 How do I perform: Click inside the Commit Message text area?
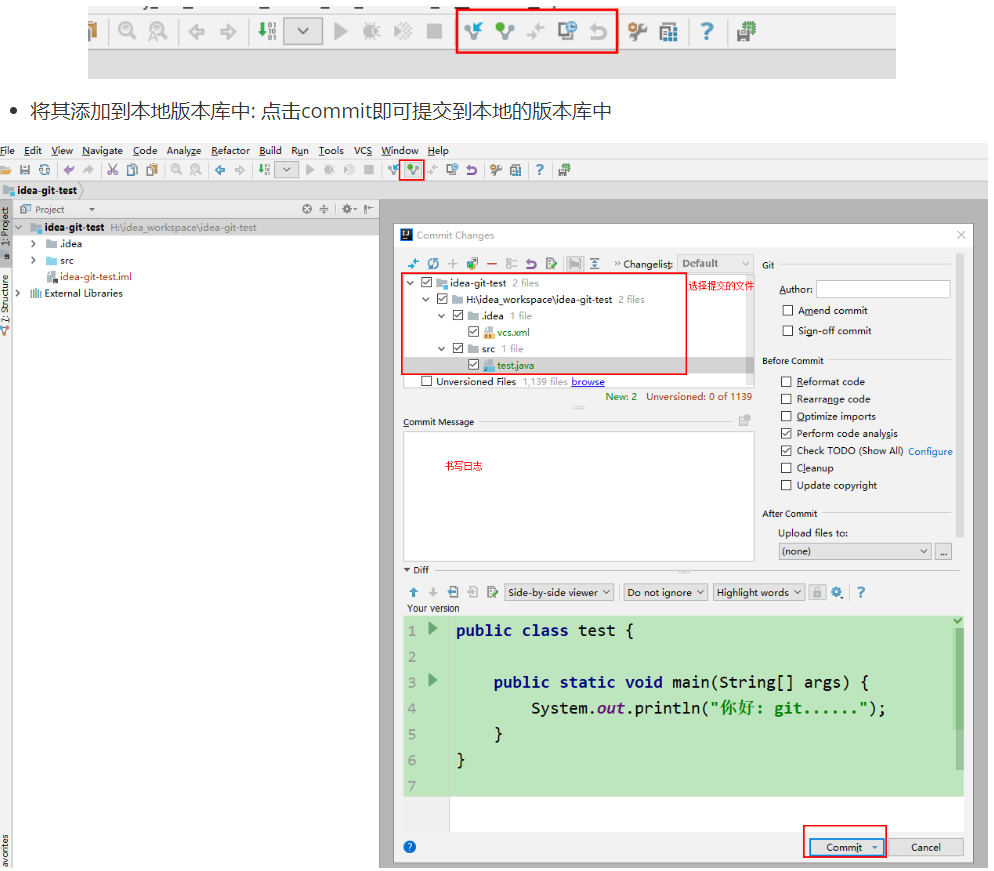coord(578,496)
